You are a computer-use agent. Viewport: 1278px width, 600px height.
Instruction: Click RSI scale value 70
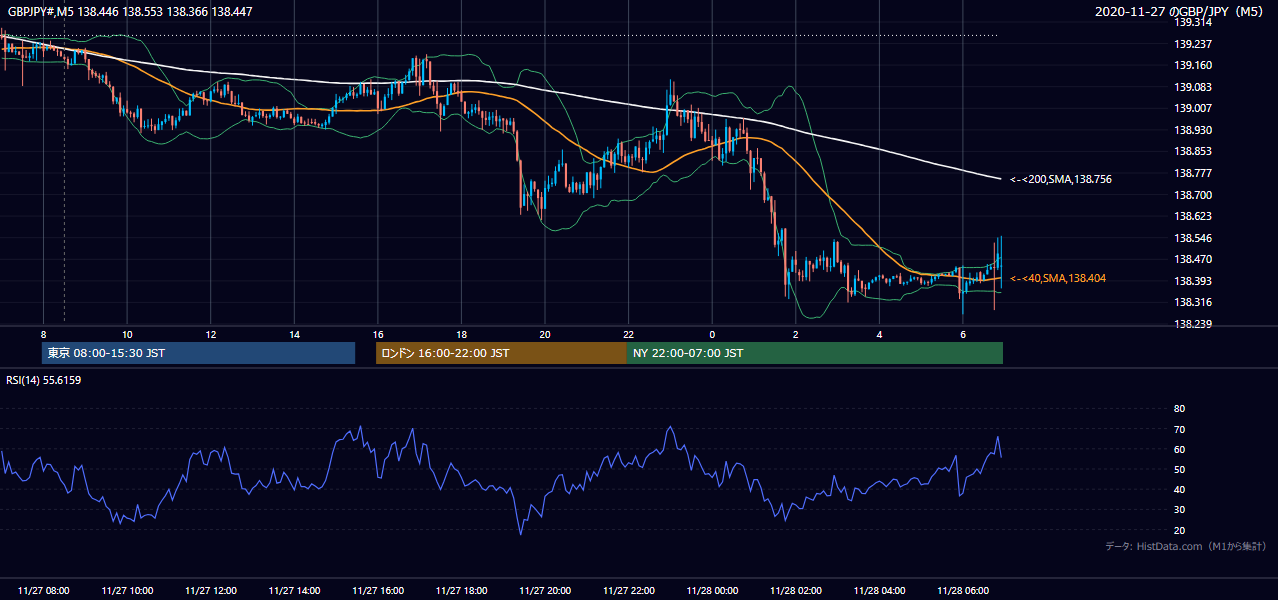pos(1179,429)
